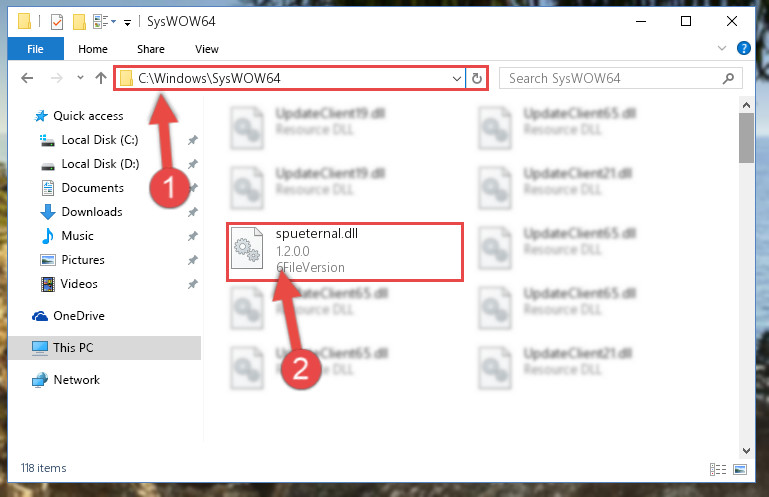Open Downloads in Quick access
The height and width of the screenshot is (497, 769).
pyautogui.click(x=92, y=212)
